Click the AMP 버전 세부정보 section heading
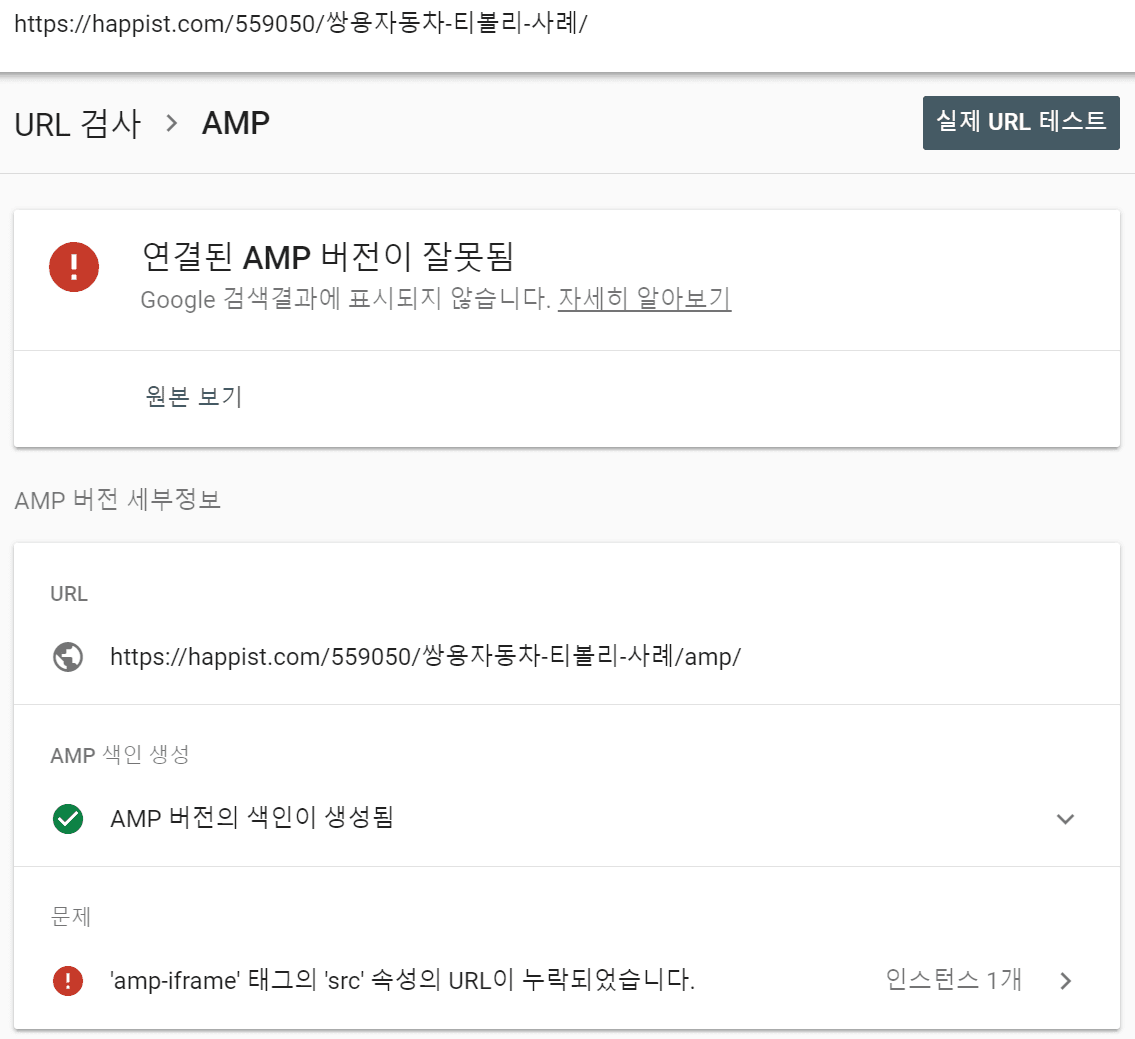Image resolution: width=1135 pixels, height=1039 pixels. point(118,500)
